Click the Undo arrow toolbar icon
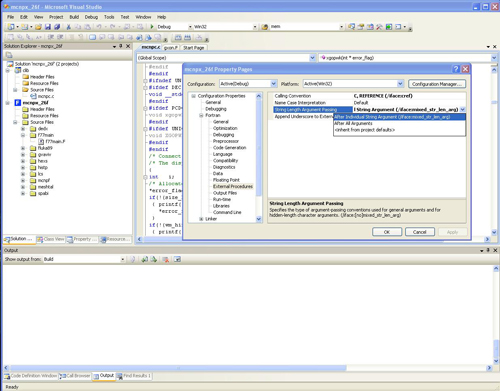 point(99,27)
